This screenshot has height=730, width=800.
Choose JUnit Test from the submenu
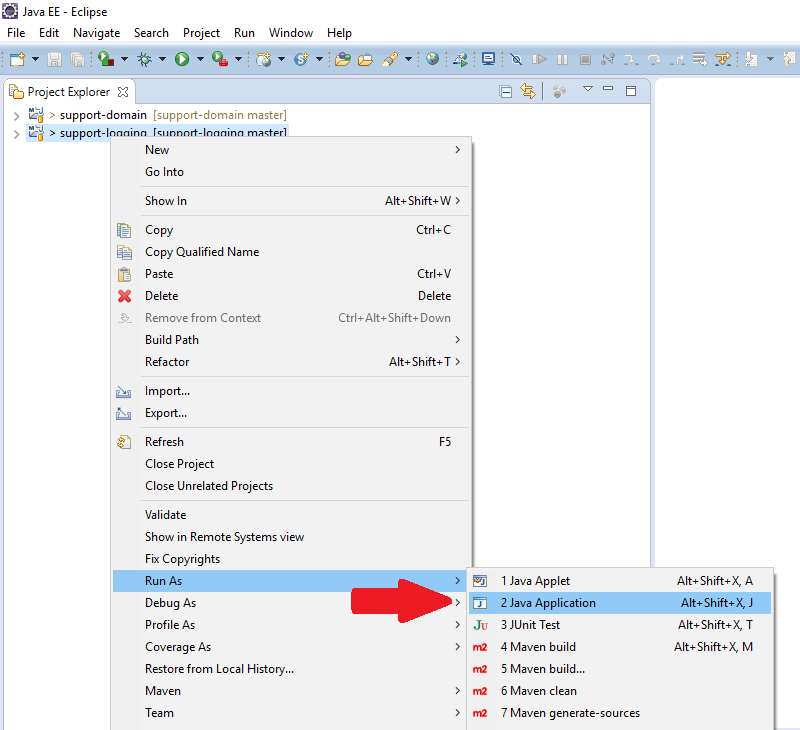[530, 625]
